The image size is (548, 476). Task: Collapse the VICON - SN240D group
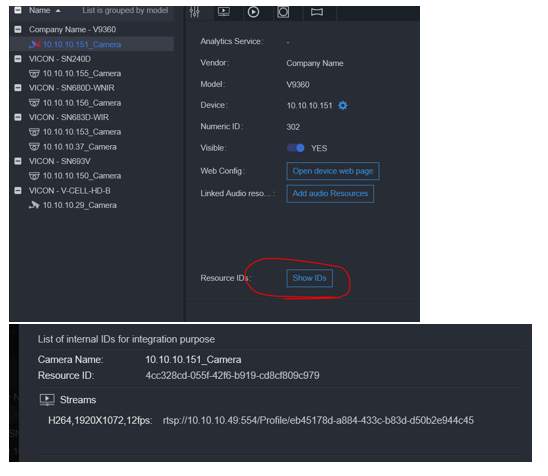tap(18, 59)
